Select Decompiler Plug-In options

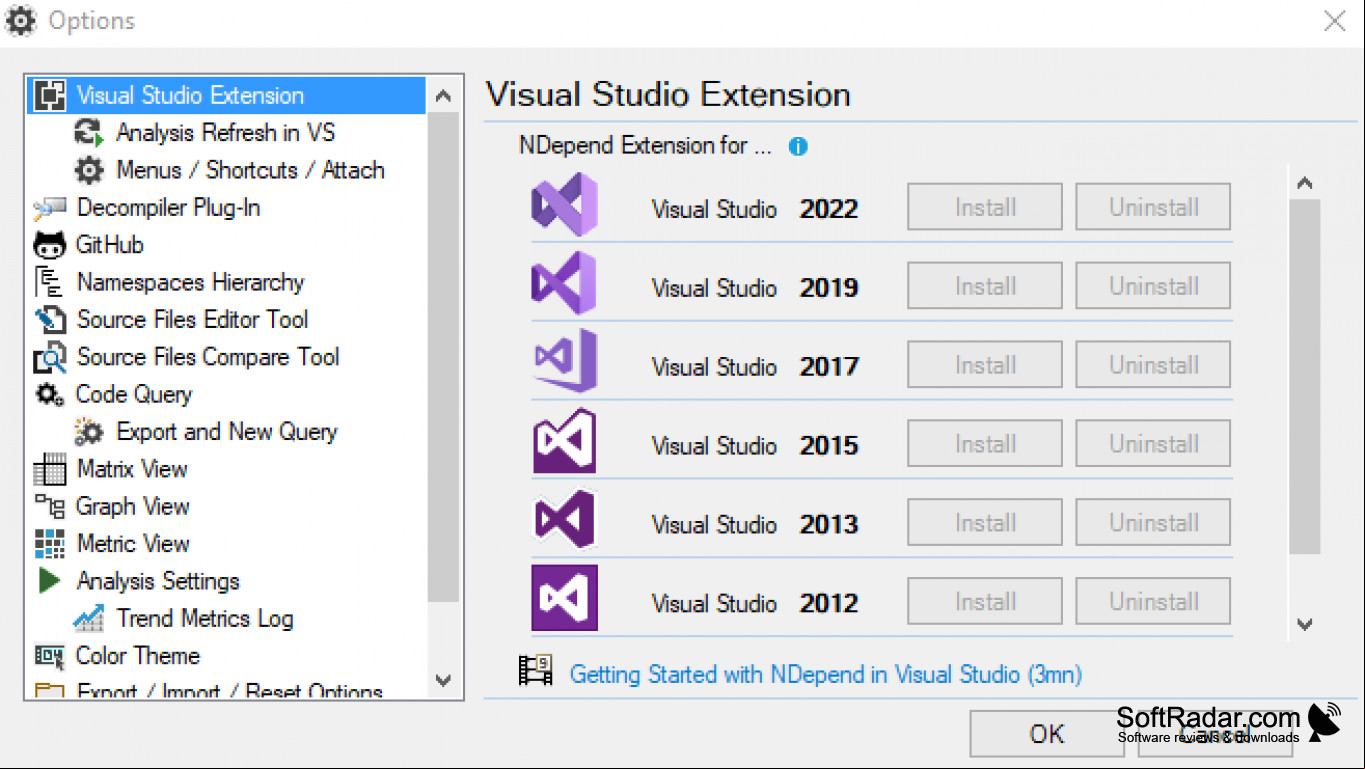tap(168, 208)
